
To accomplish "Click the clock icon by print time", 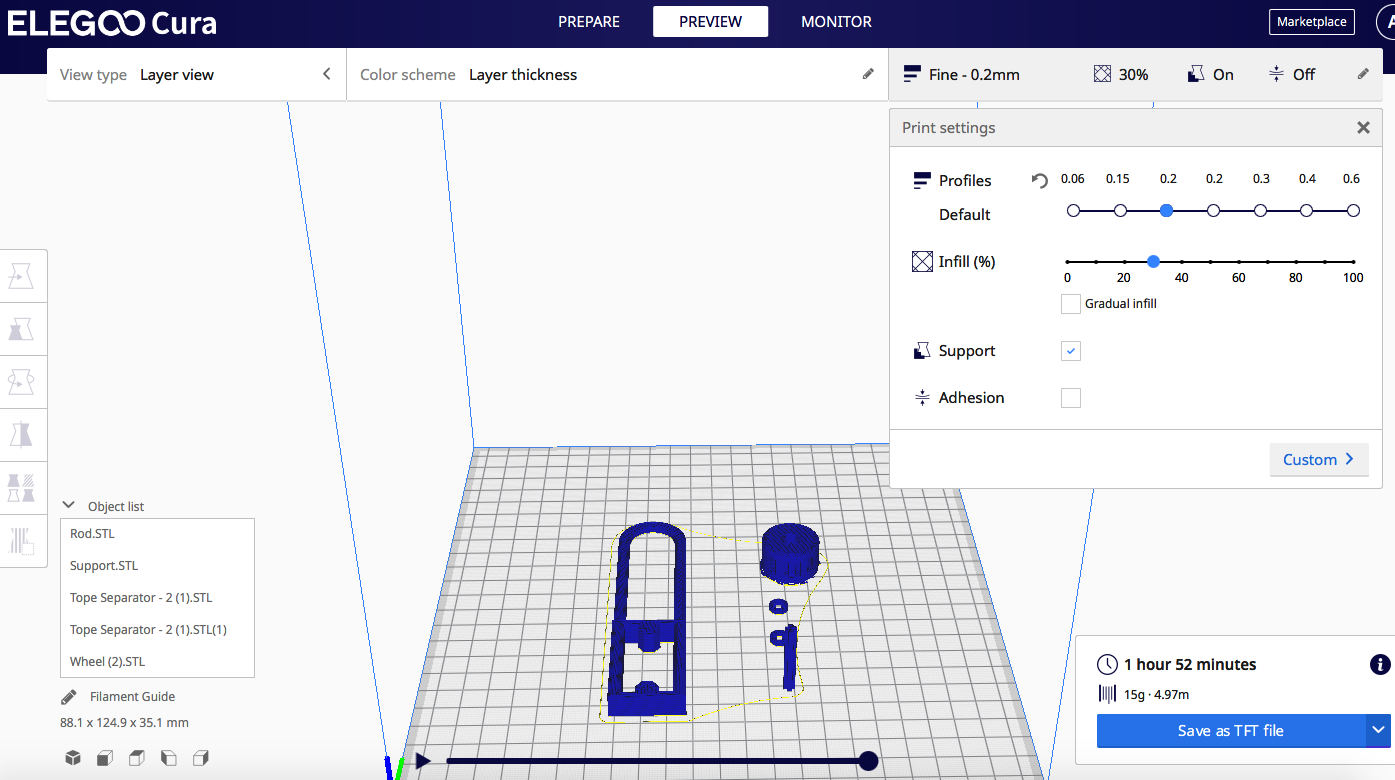I will point(1107,665).
